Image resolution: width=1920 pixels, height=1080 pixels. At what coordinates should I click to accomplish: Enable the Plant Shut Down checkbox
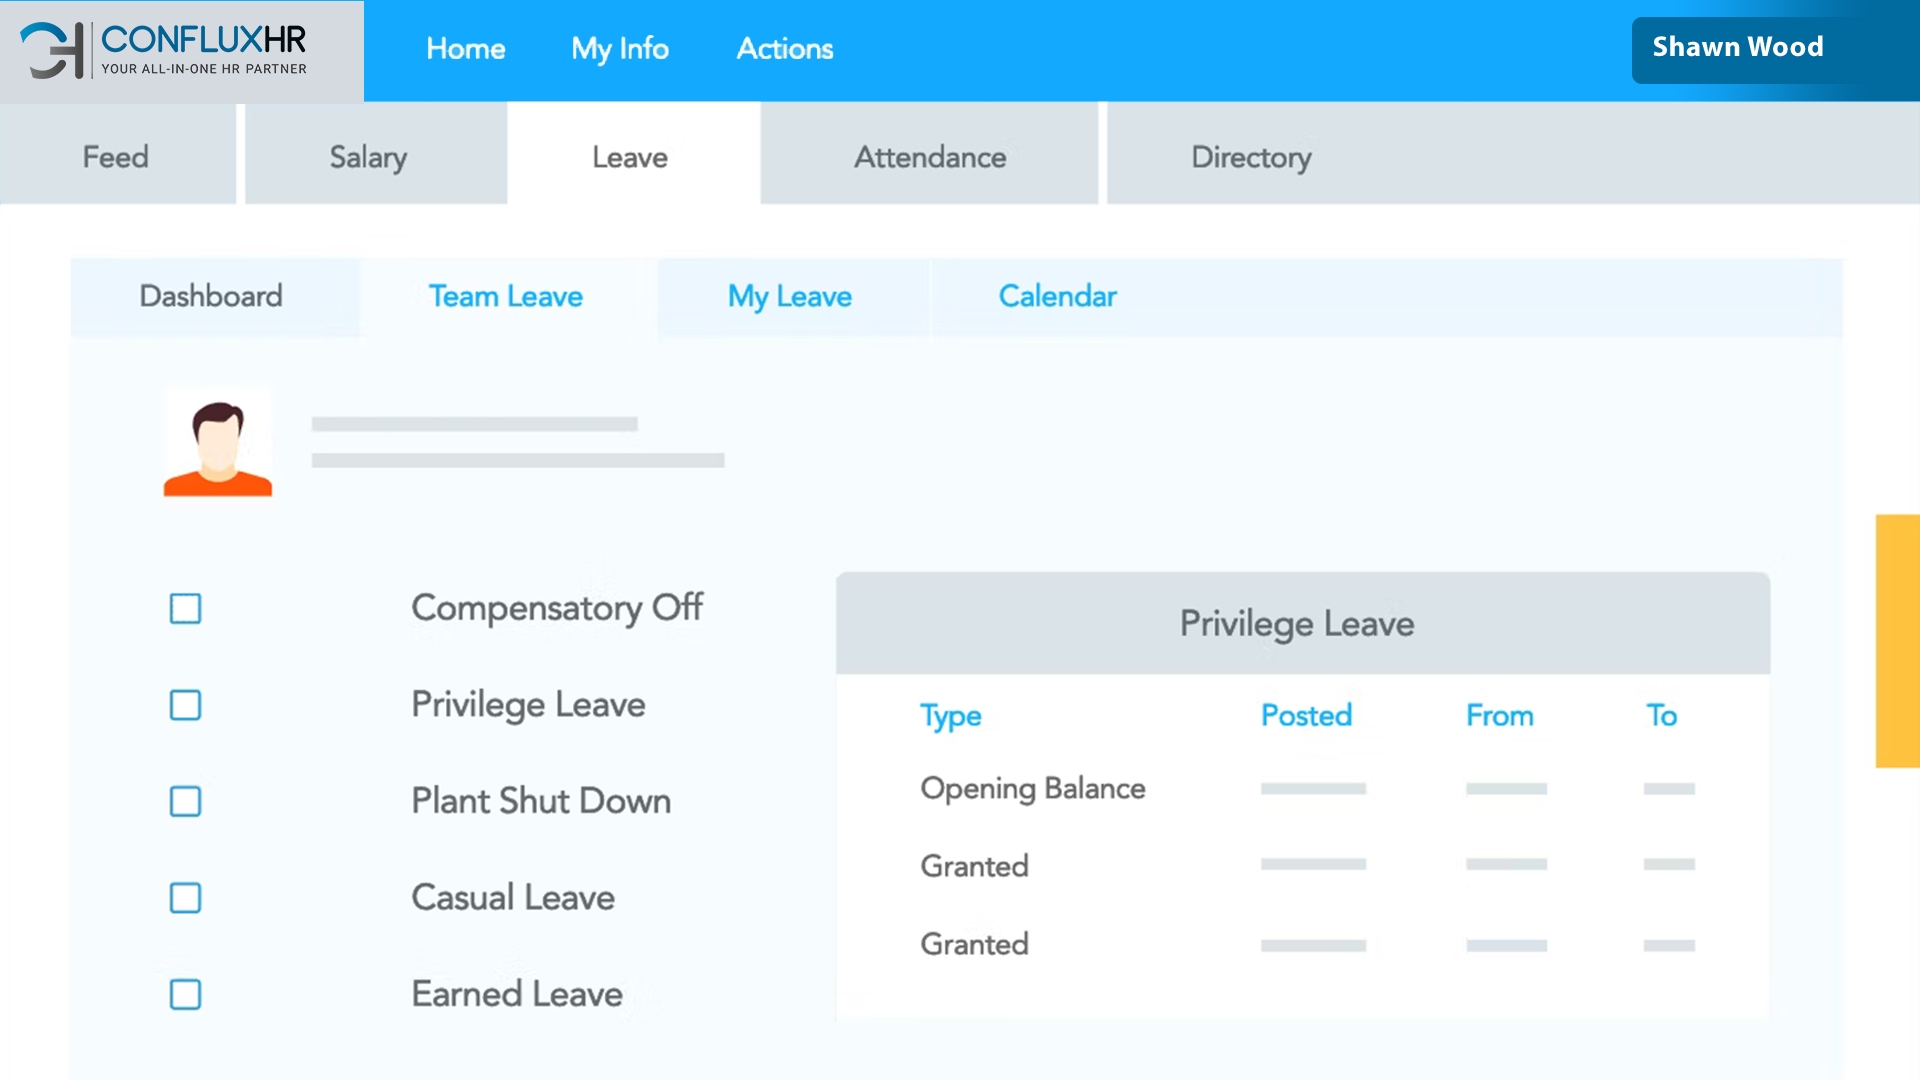(x=185, y=801)
